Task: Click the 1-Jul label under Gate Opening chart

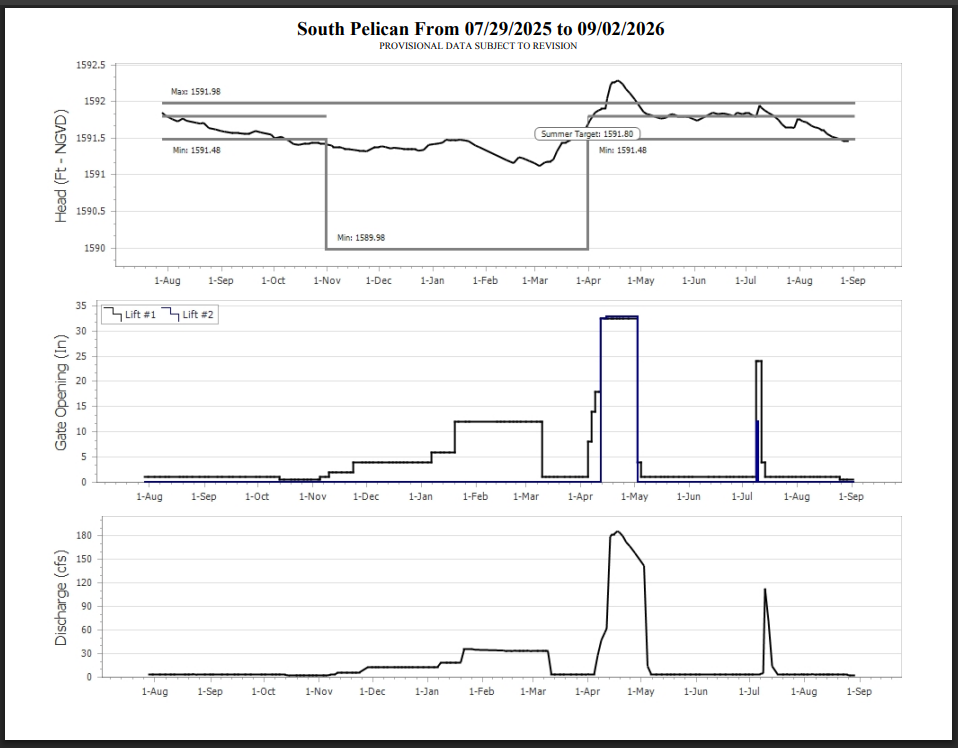Action: tap(742, 496)
